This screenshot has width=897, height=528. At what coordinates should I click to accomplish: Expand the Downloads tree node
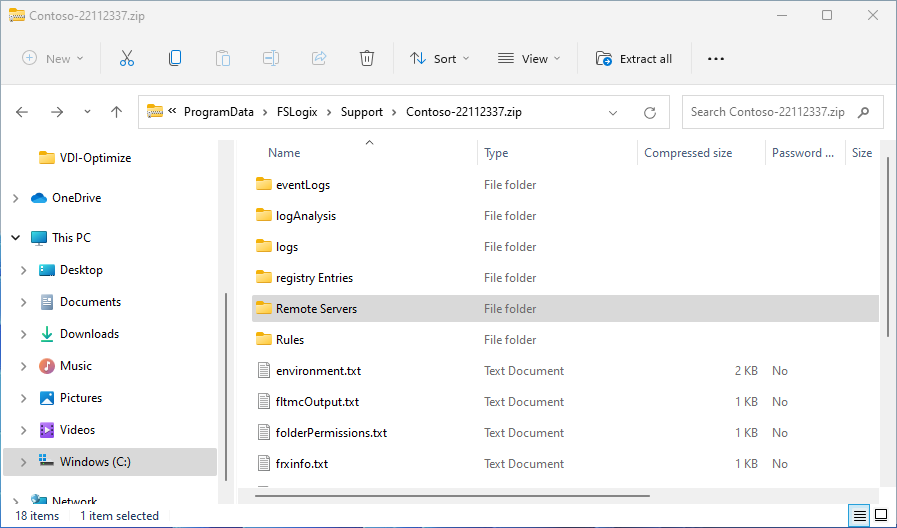(23, 334)
